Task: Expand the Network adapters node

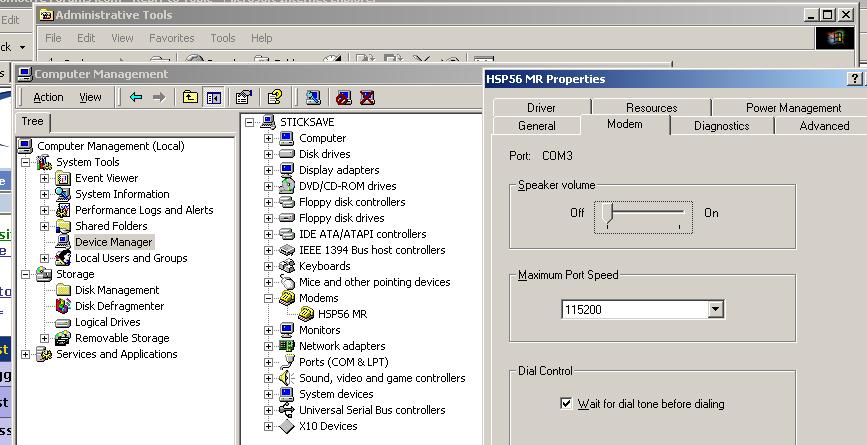Action: pos(268,346)
